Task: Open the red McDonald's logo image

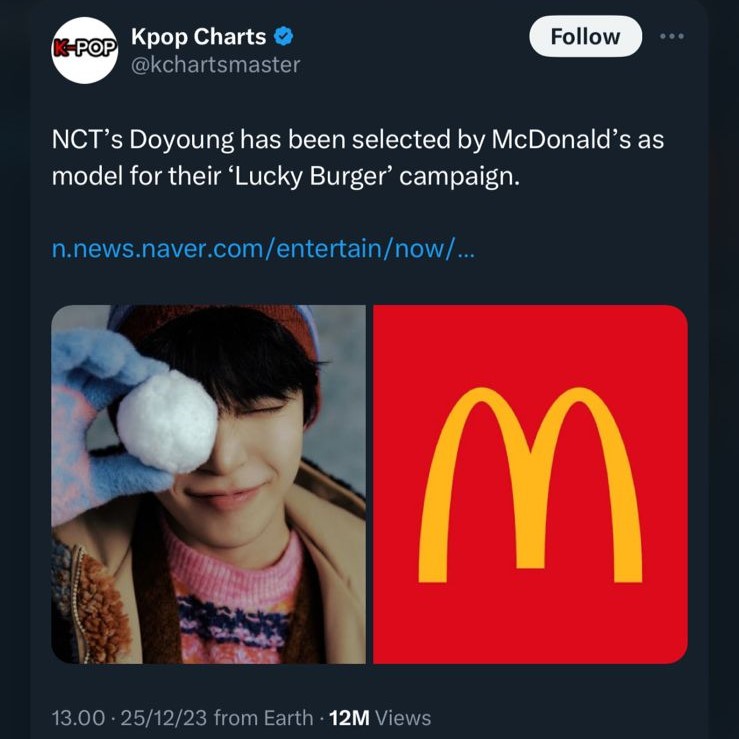Action: coord(530,484)
